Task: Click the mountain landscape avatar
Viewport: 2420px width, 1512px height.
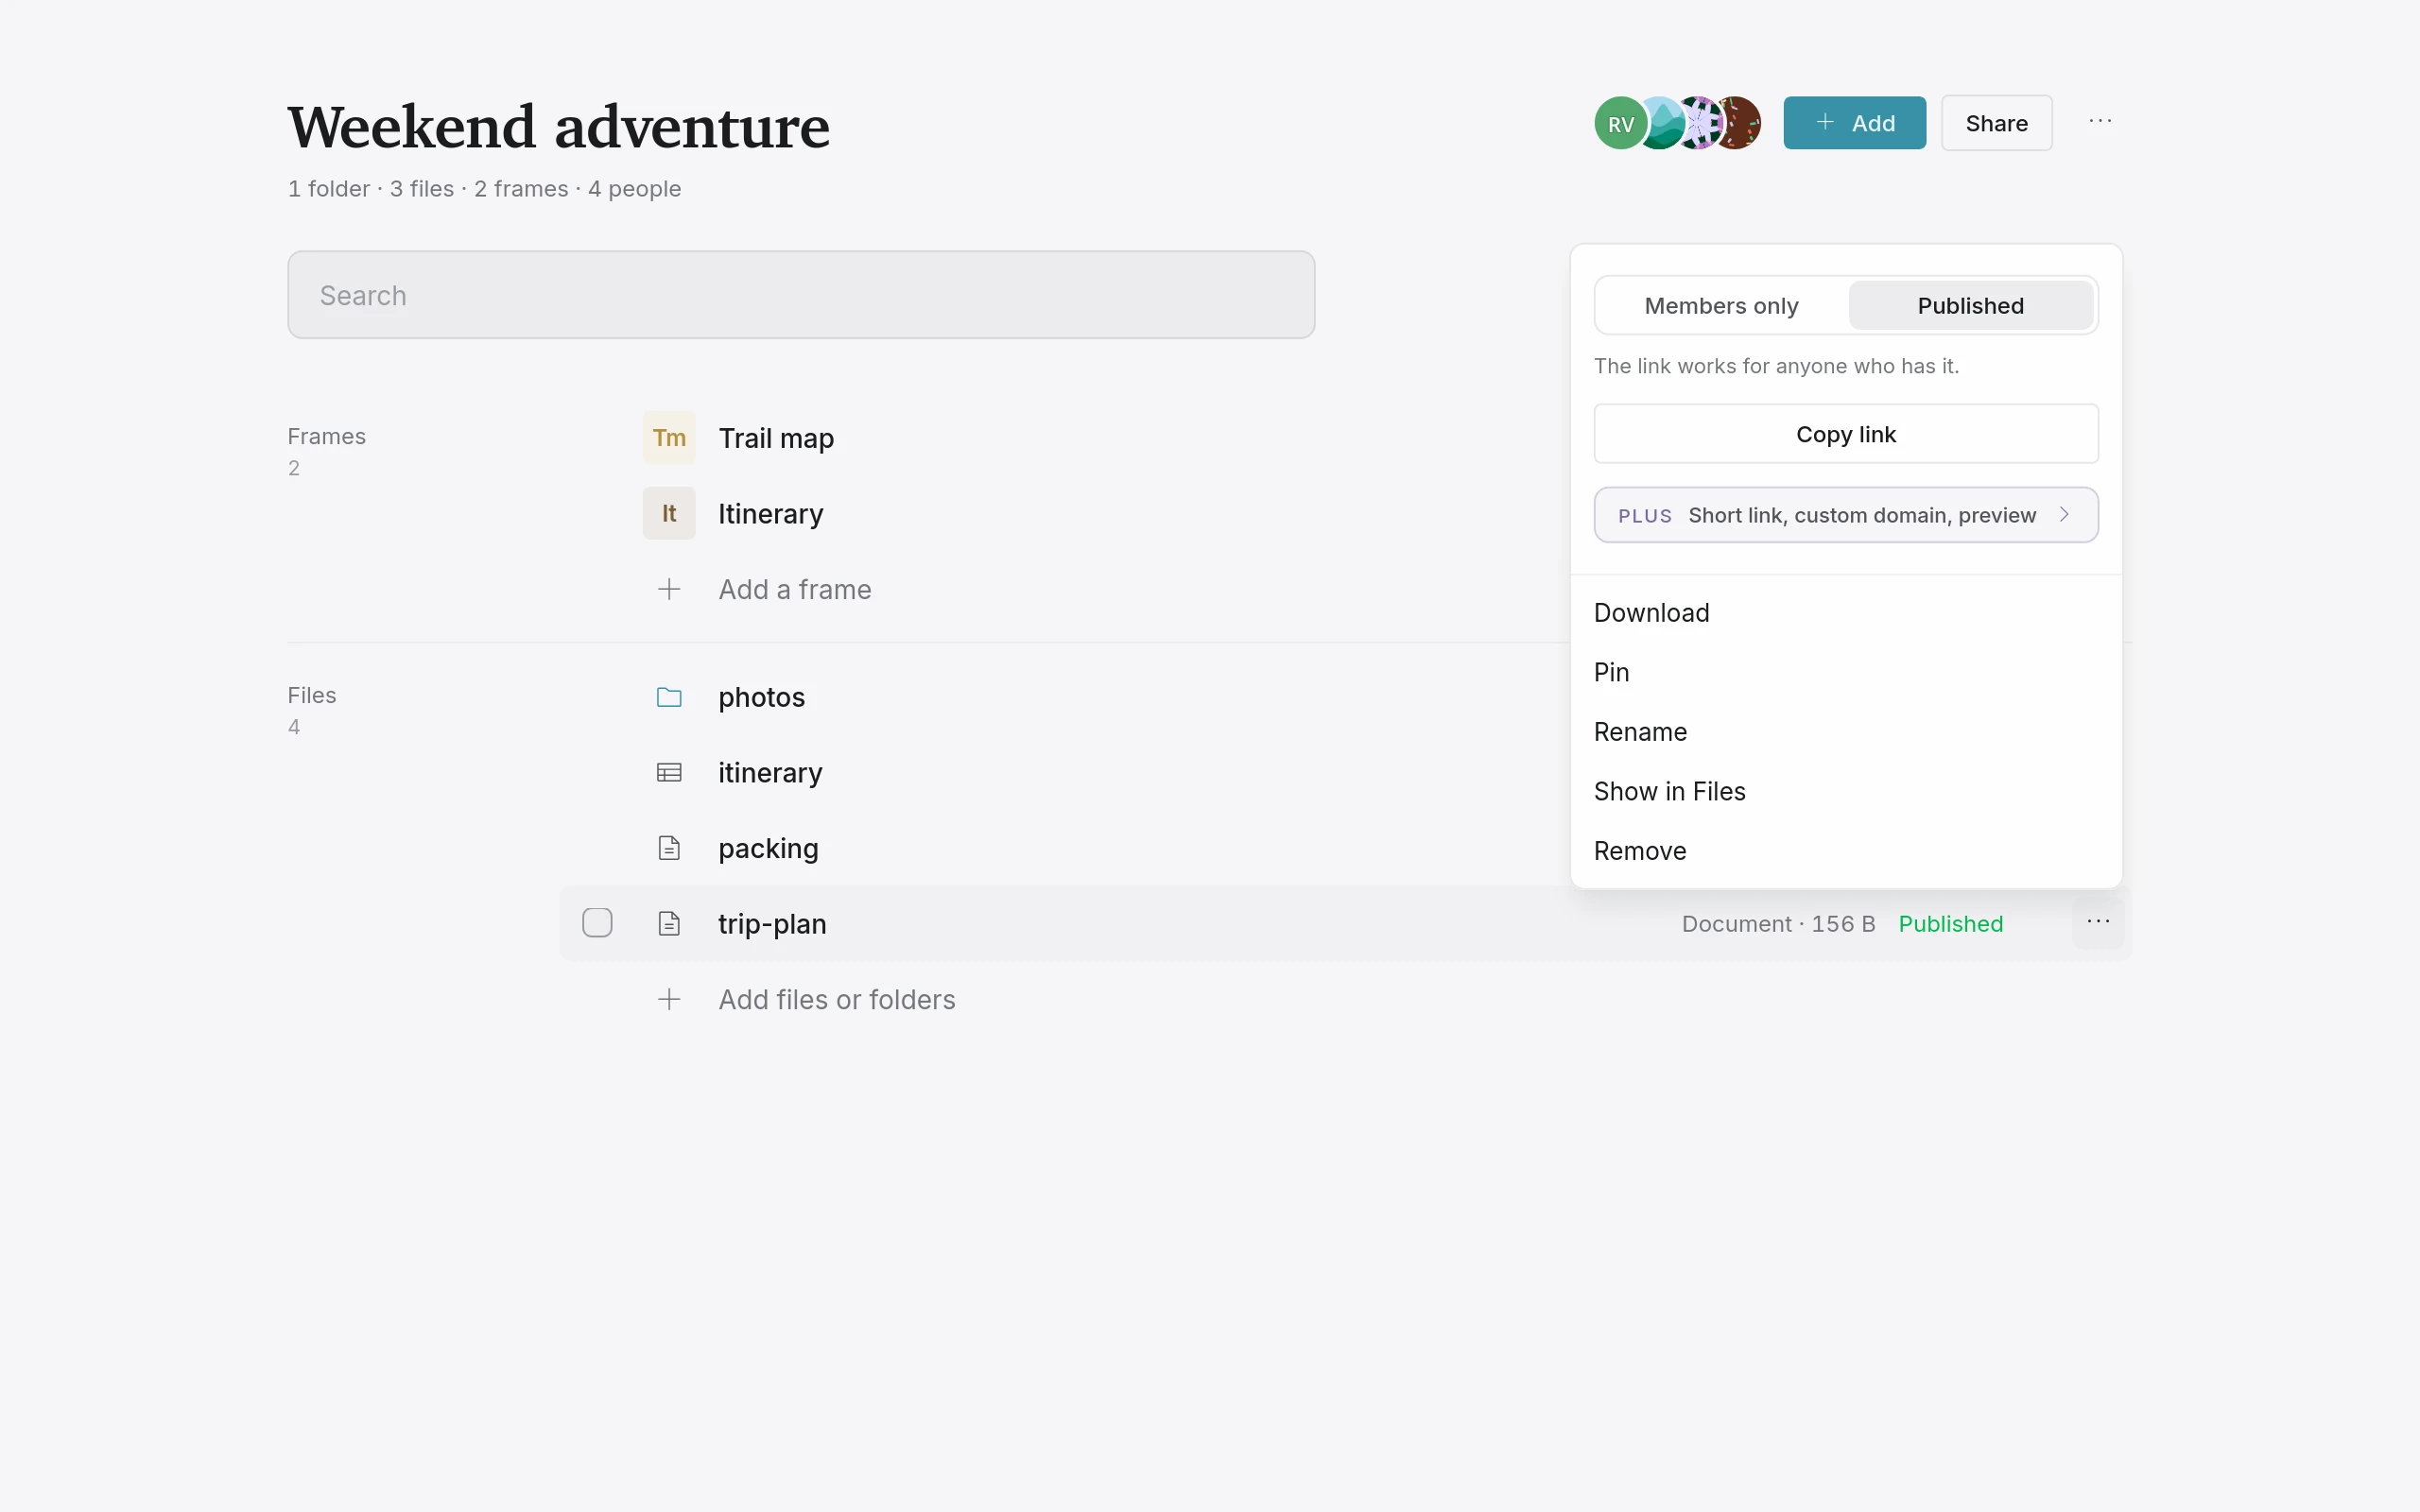Action: click(1663, 123)
